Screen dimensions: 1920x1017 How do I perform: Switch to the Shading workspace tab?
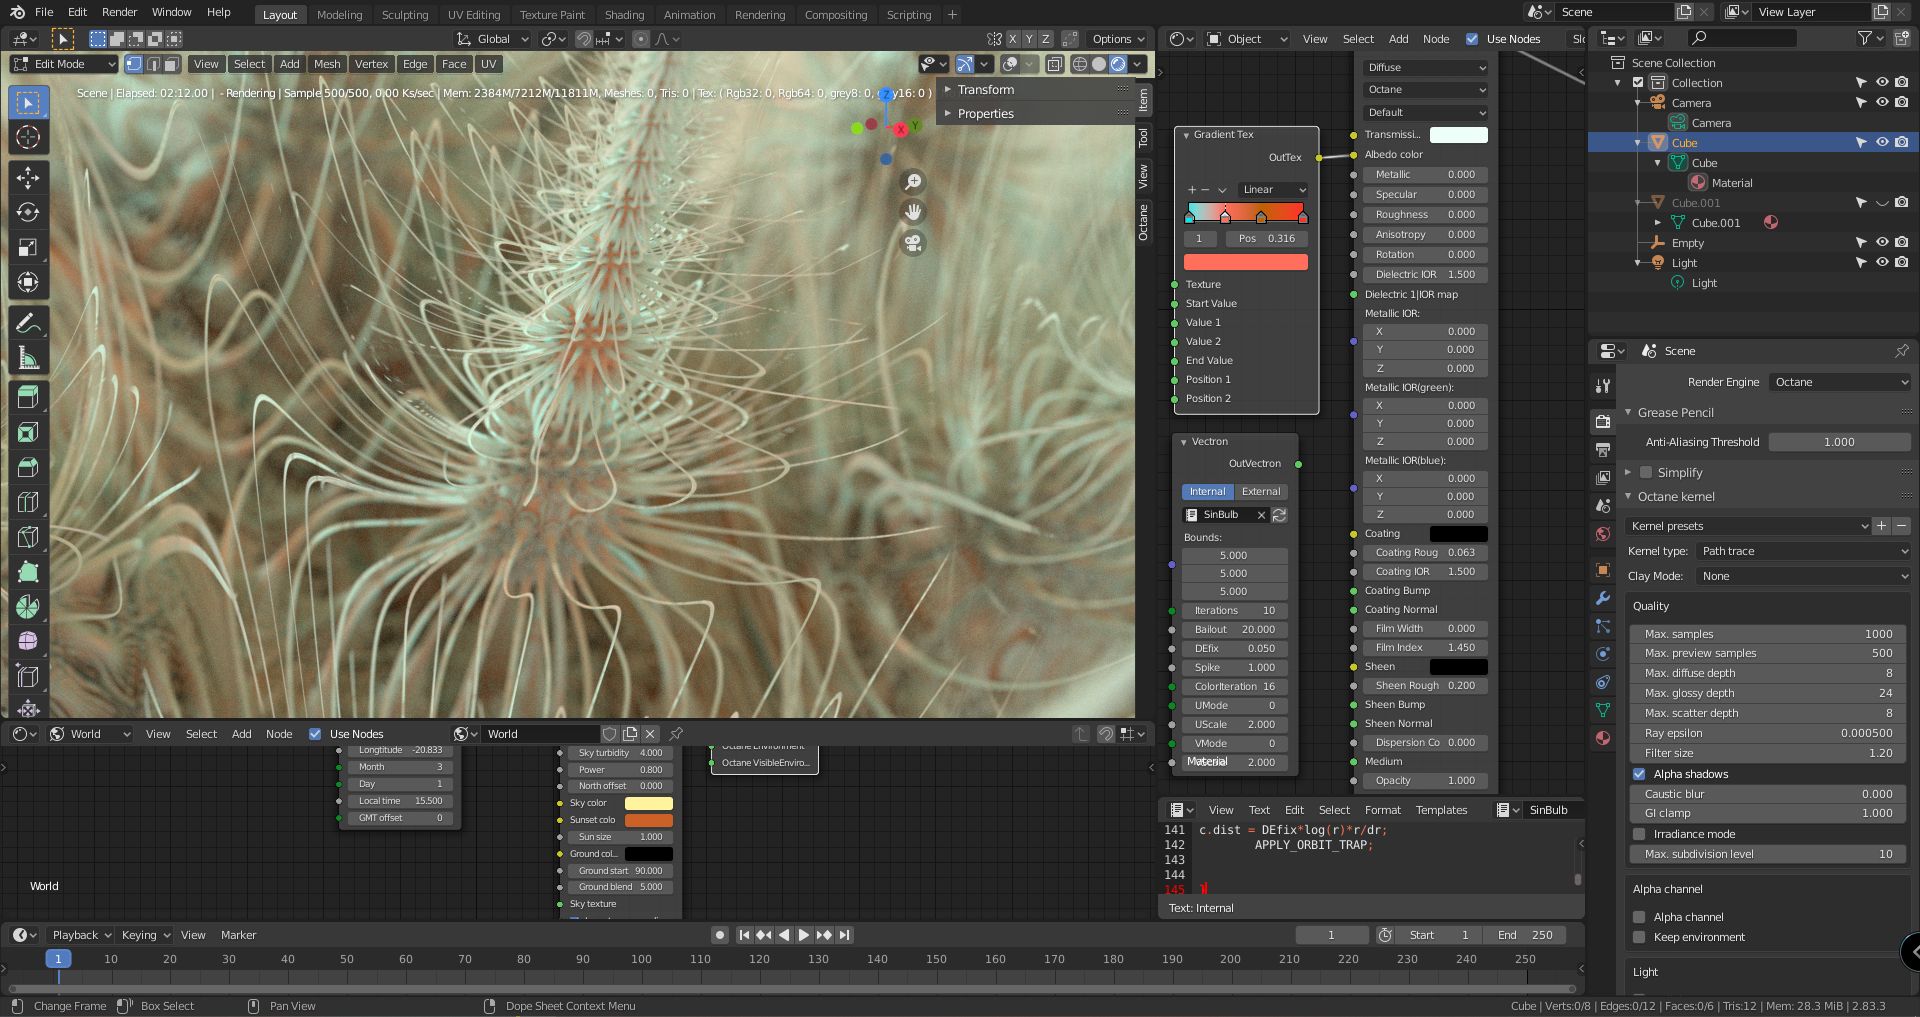[x=624, y=15]
